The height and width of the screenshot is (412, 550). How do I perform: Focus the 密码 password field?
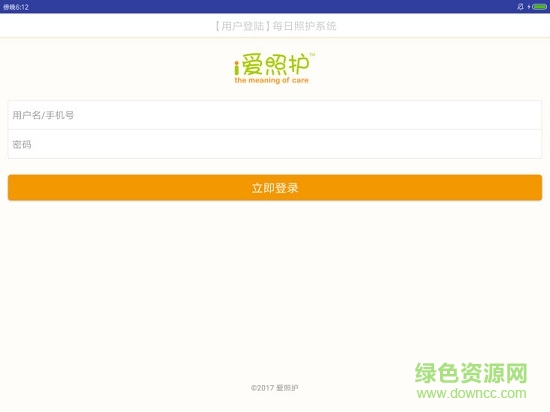[x=275, y=144]
